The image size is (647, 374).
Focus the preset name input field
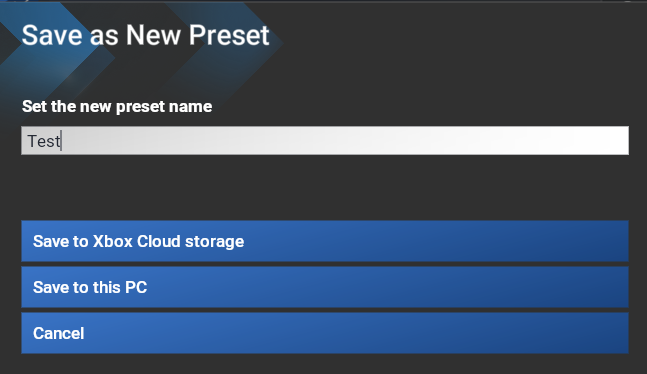(x=325, y=141)
